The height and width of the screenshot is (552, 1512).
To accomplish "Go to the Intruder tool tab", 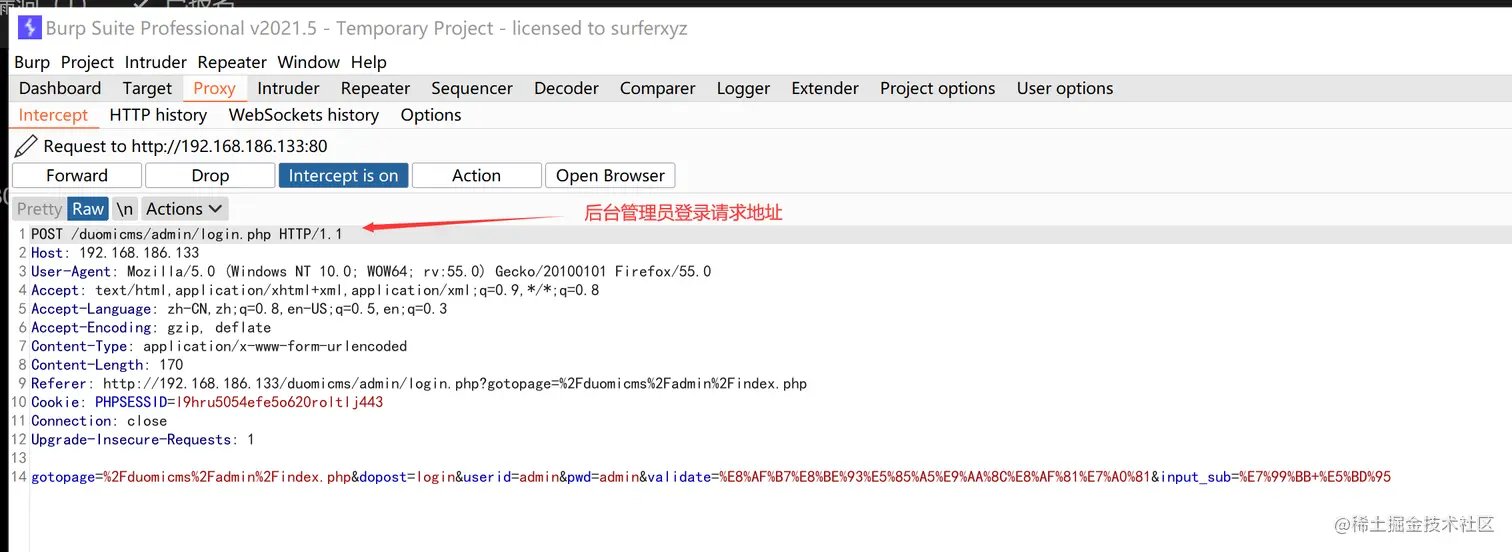I will coord(288,88).
